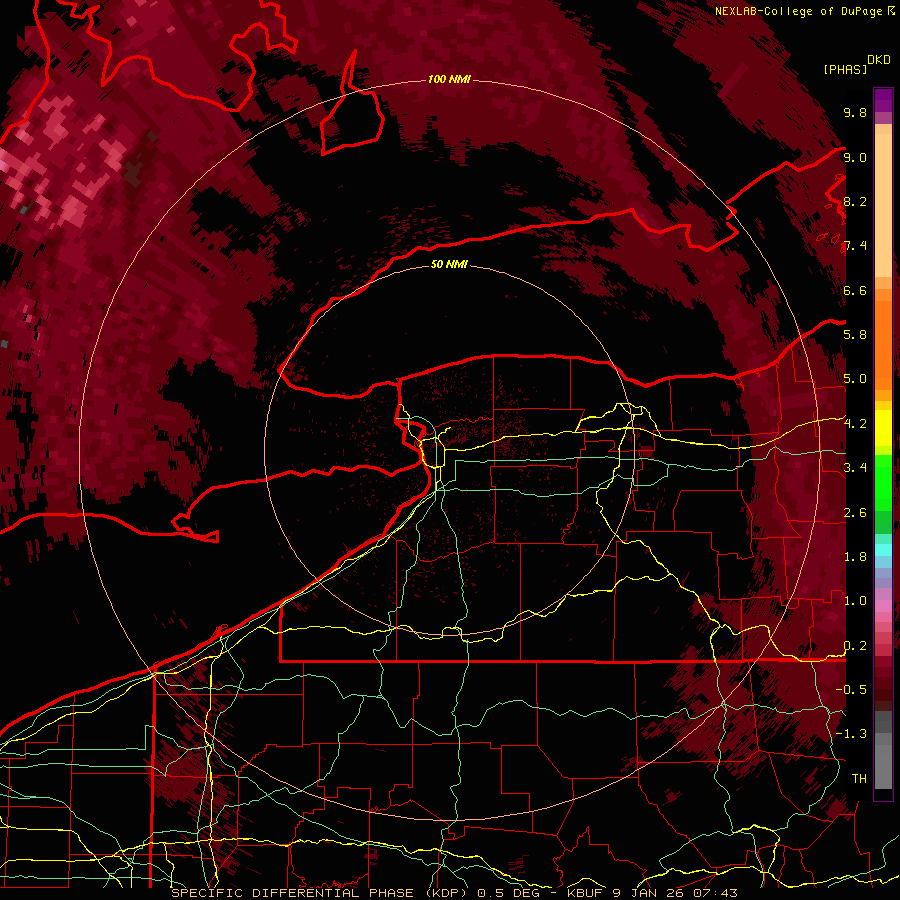Select the 8.2 legend value

[x=855, y=201]
